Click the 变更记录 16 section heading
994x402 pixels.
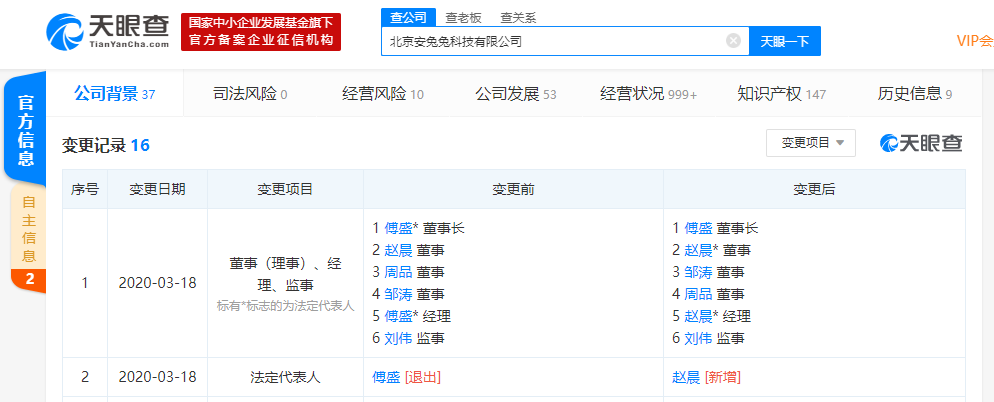click(105, 145)
